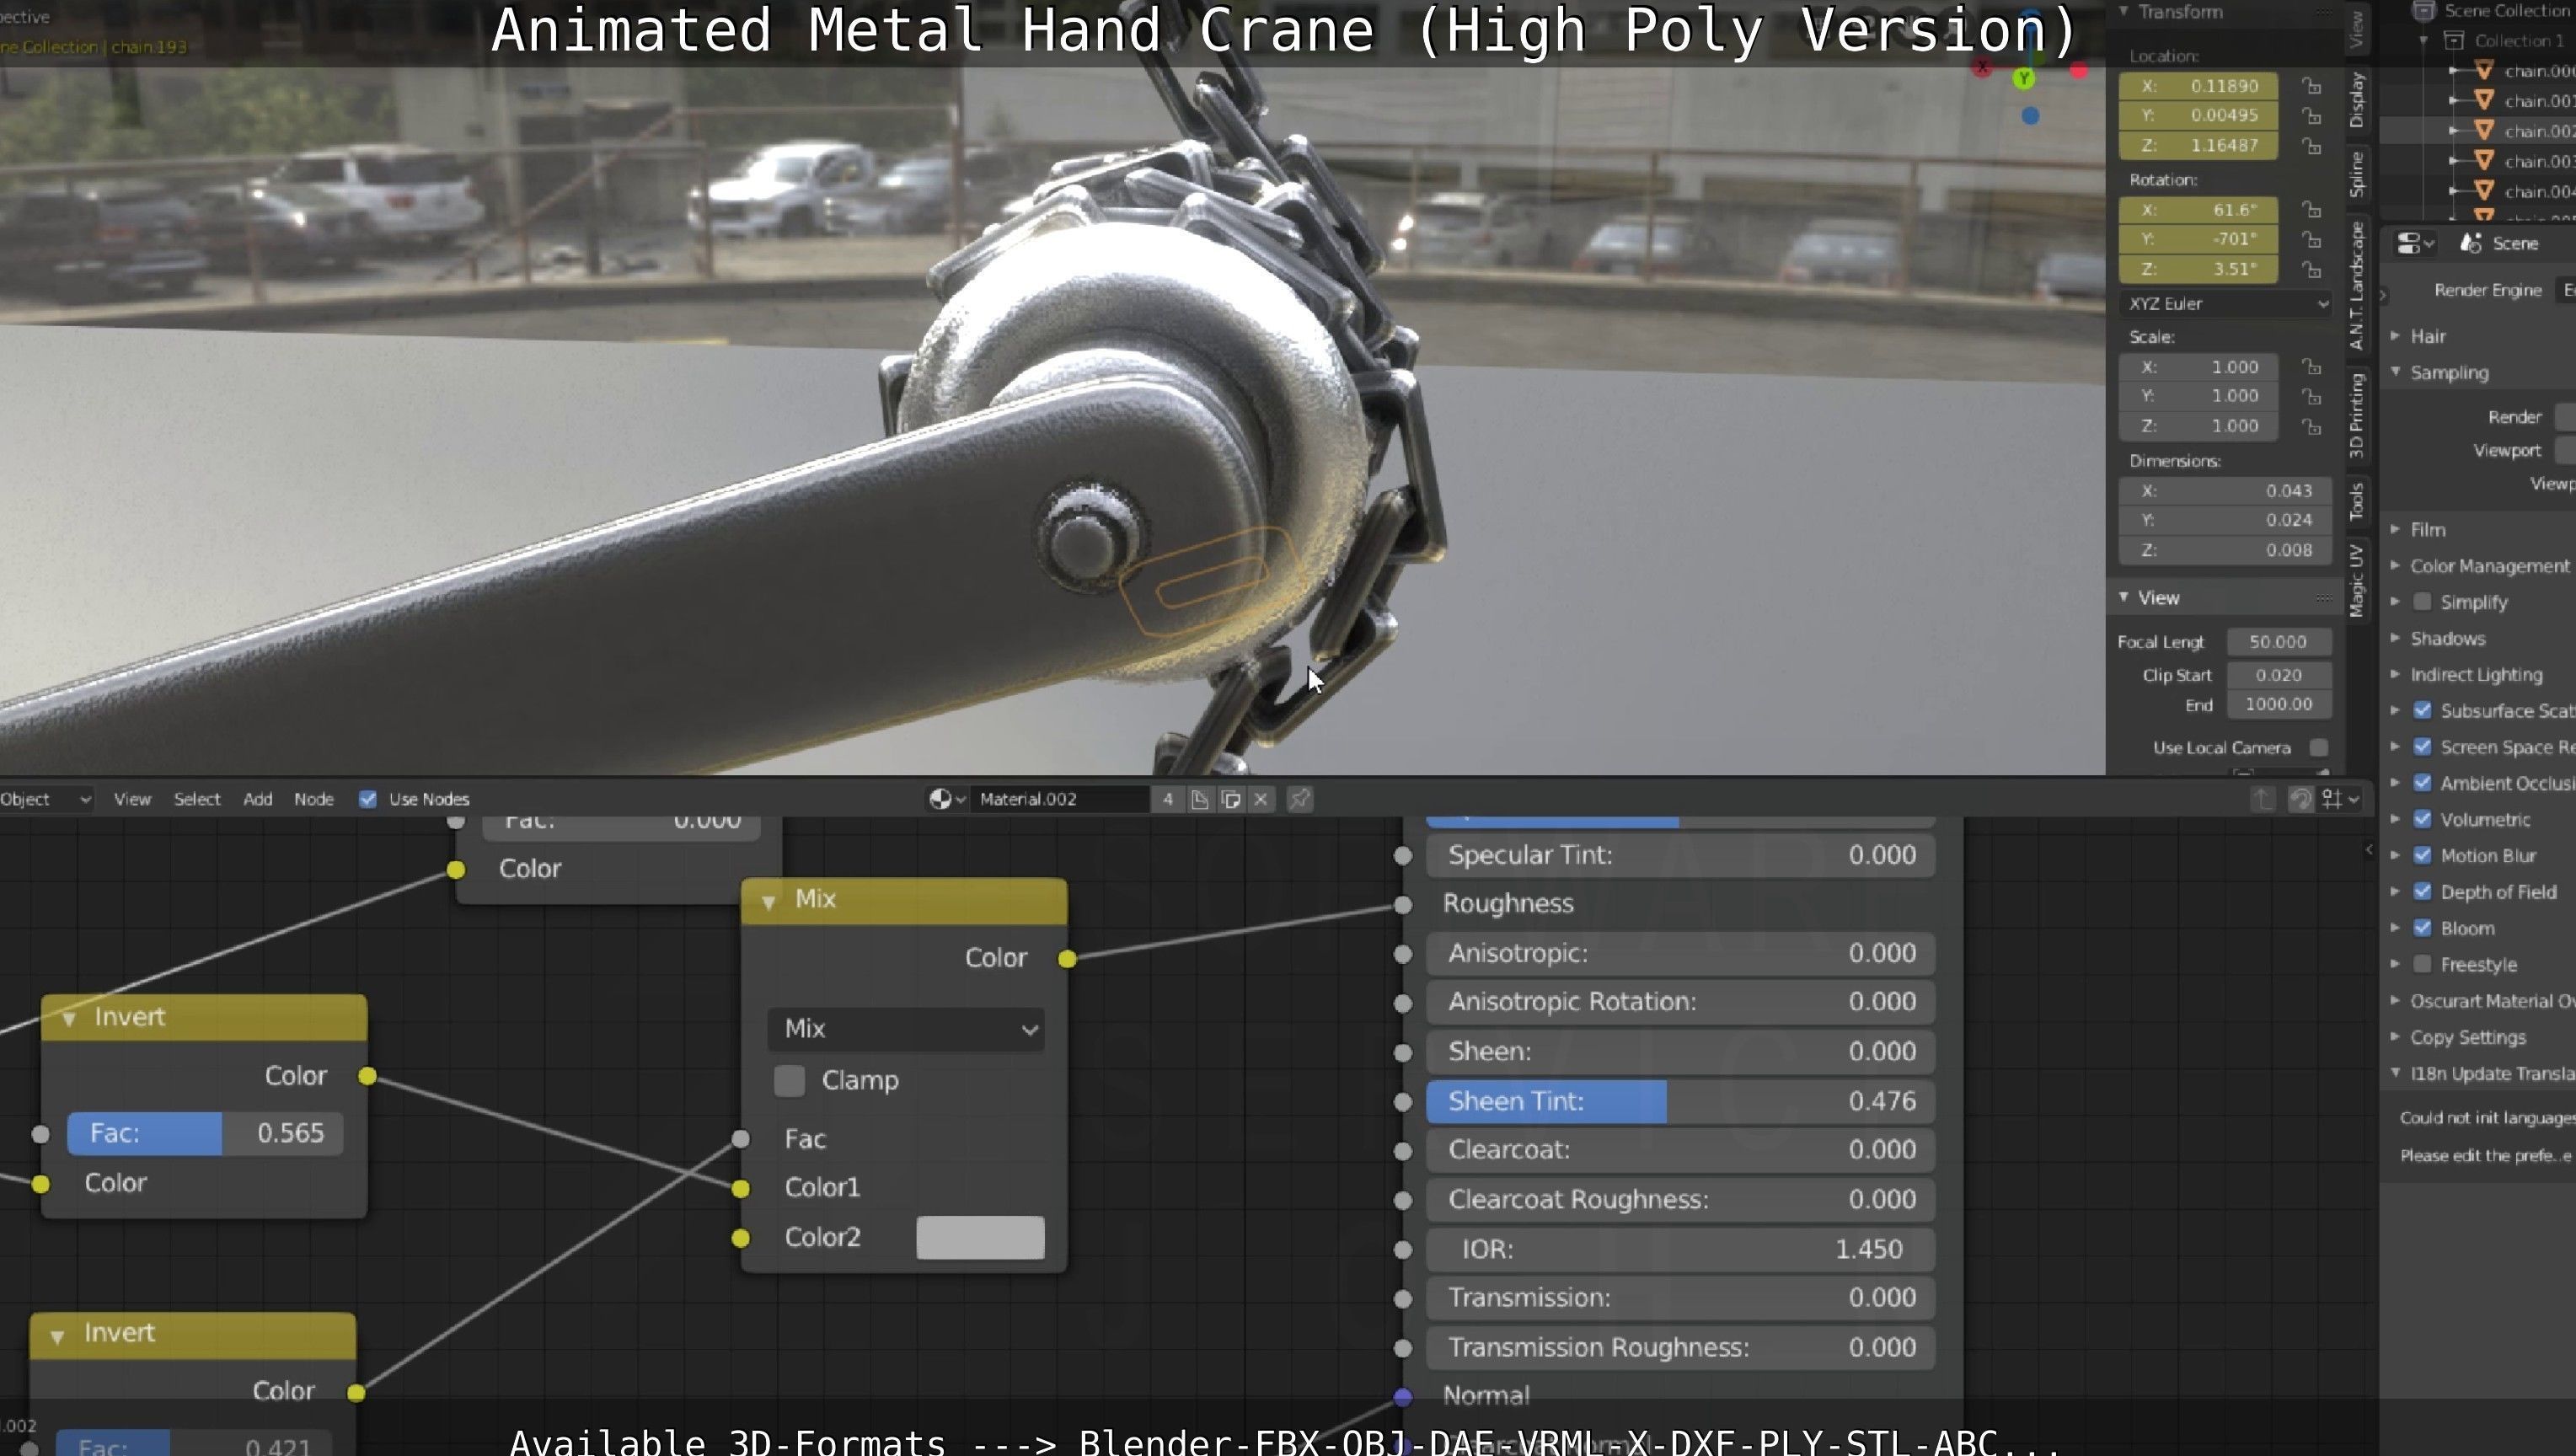The height and width of the screenshot is (1456, 2576).
Task: Click the mesh icon of chain.004
Action: click(2483, 190)
